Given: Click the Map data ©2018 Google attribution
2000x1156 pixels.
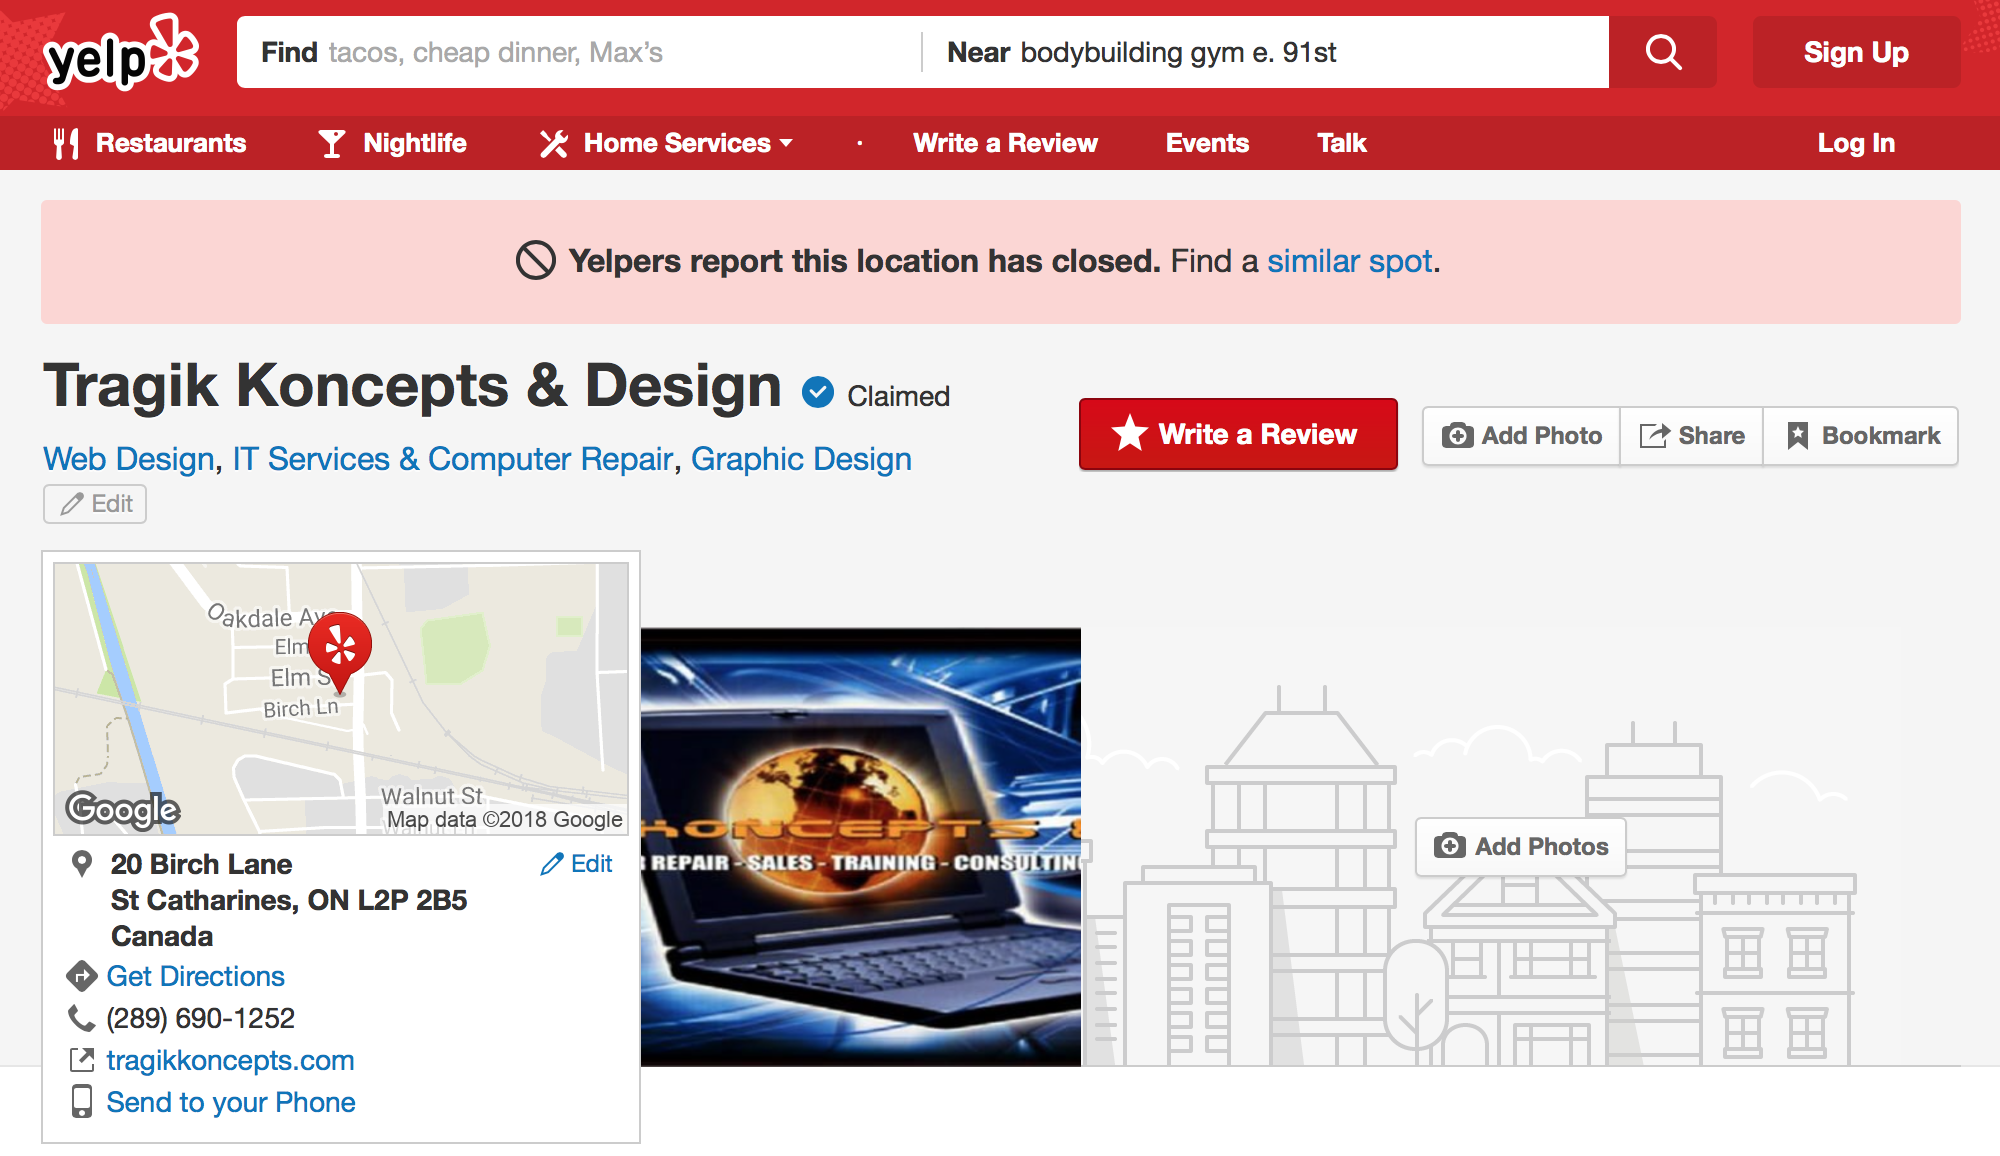Looking at the screenshot, I should click(x=504, y=820).
